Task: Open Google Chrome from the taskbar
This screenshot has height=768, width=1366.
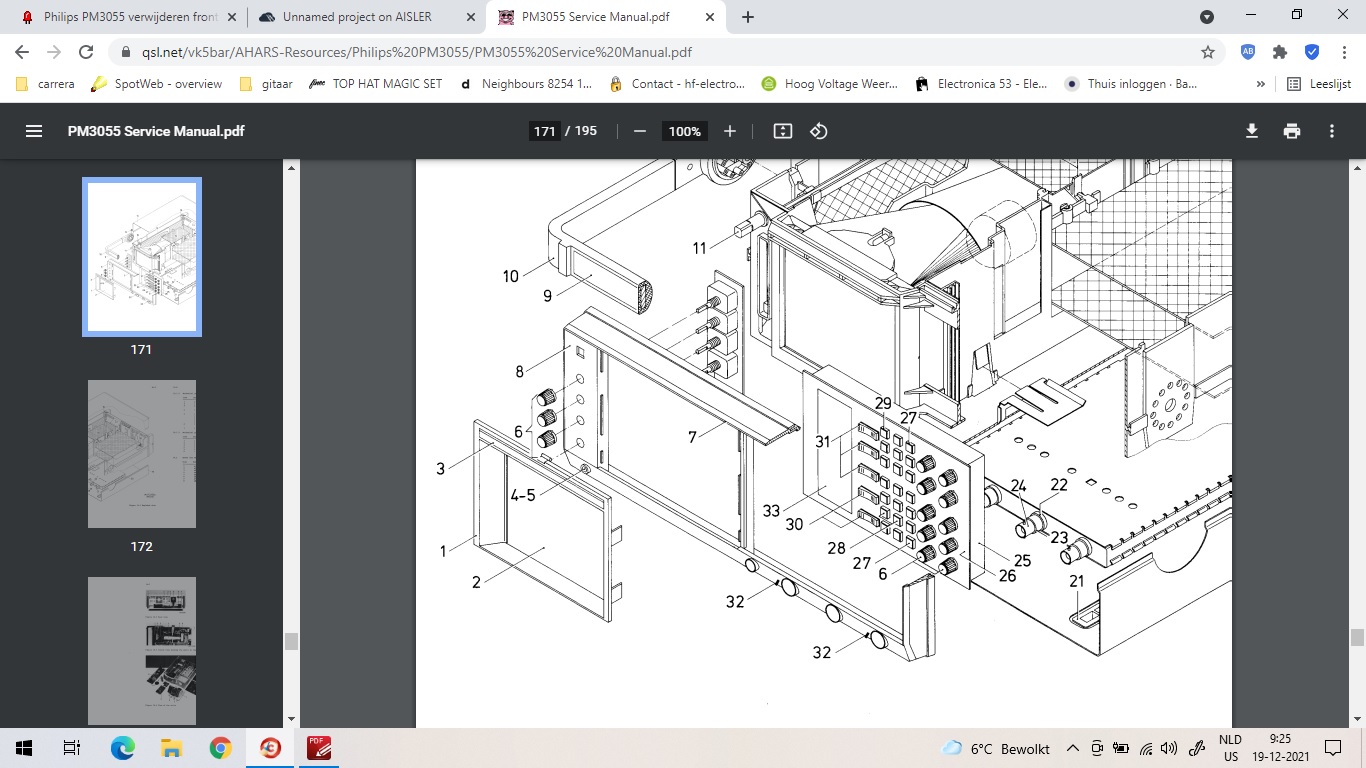Action: (x=221, y=748)
